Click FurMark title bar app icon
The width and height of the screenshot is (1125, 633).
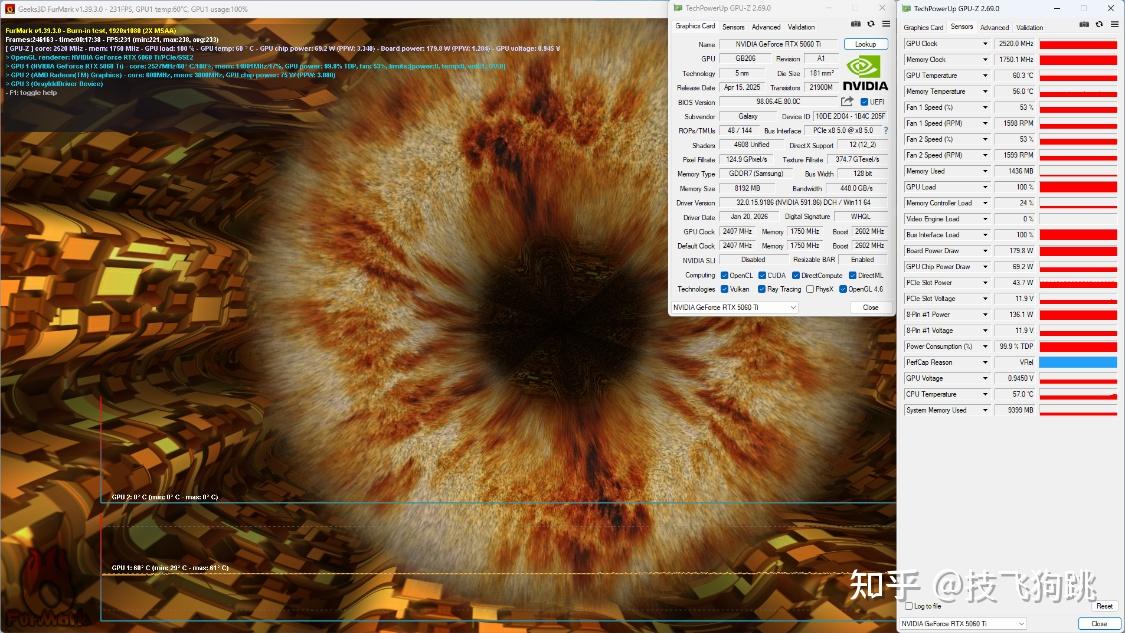click(x=9, y=9)
